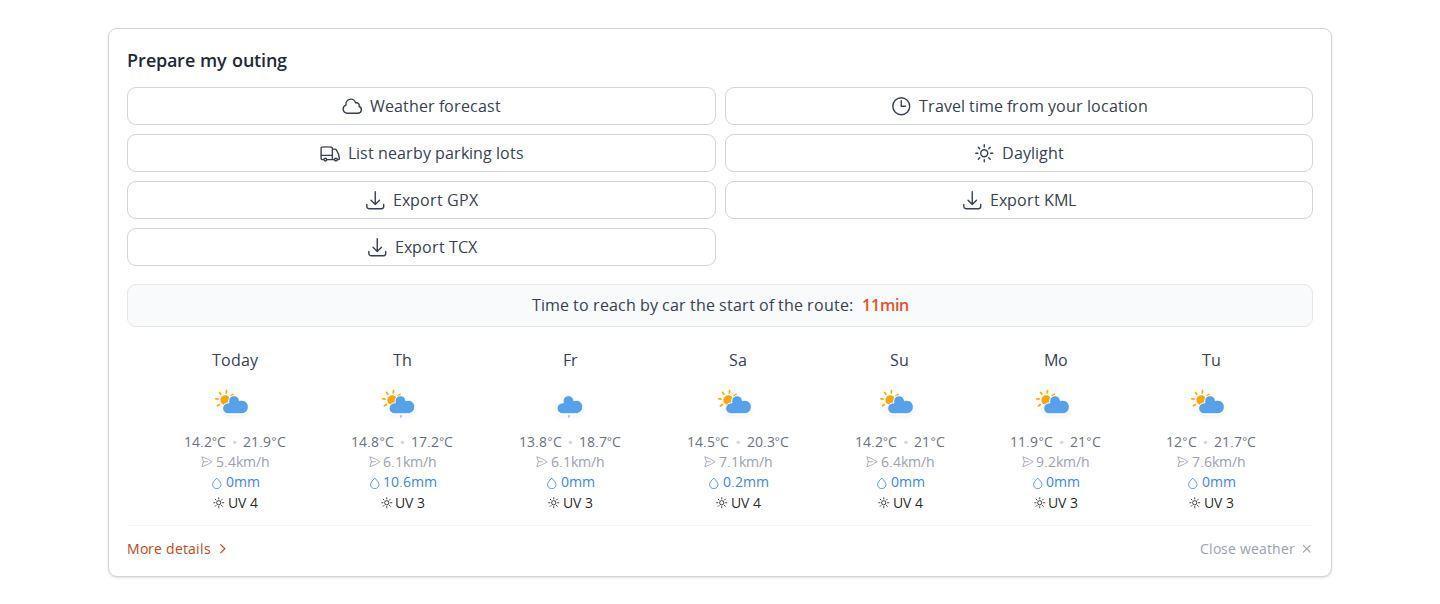This screenshot has height=604, width=1440.
Task: Click Thursday's 17.2°C high temperature
Action: tap(431, 442)
